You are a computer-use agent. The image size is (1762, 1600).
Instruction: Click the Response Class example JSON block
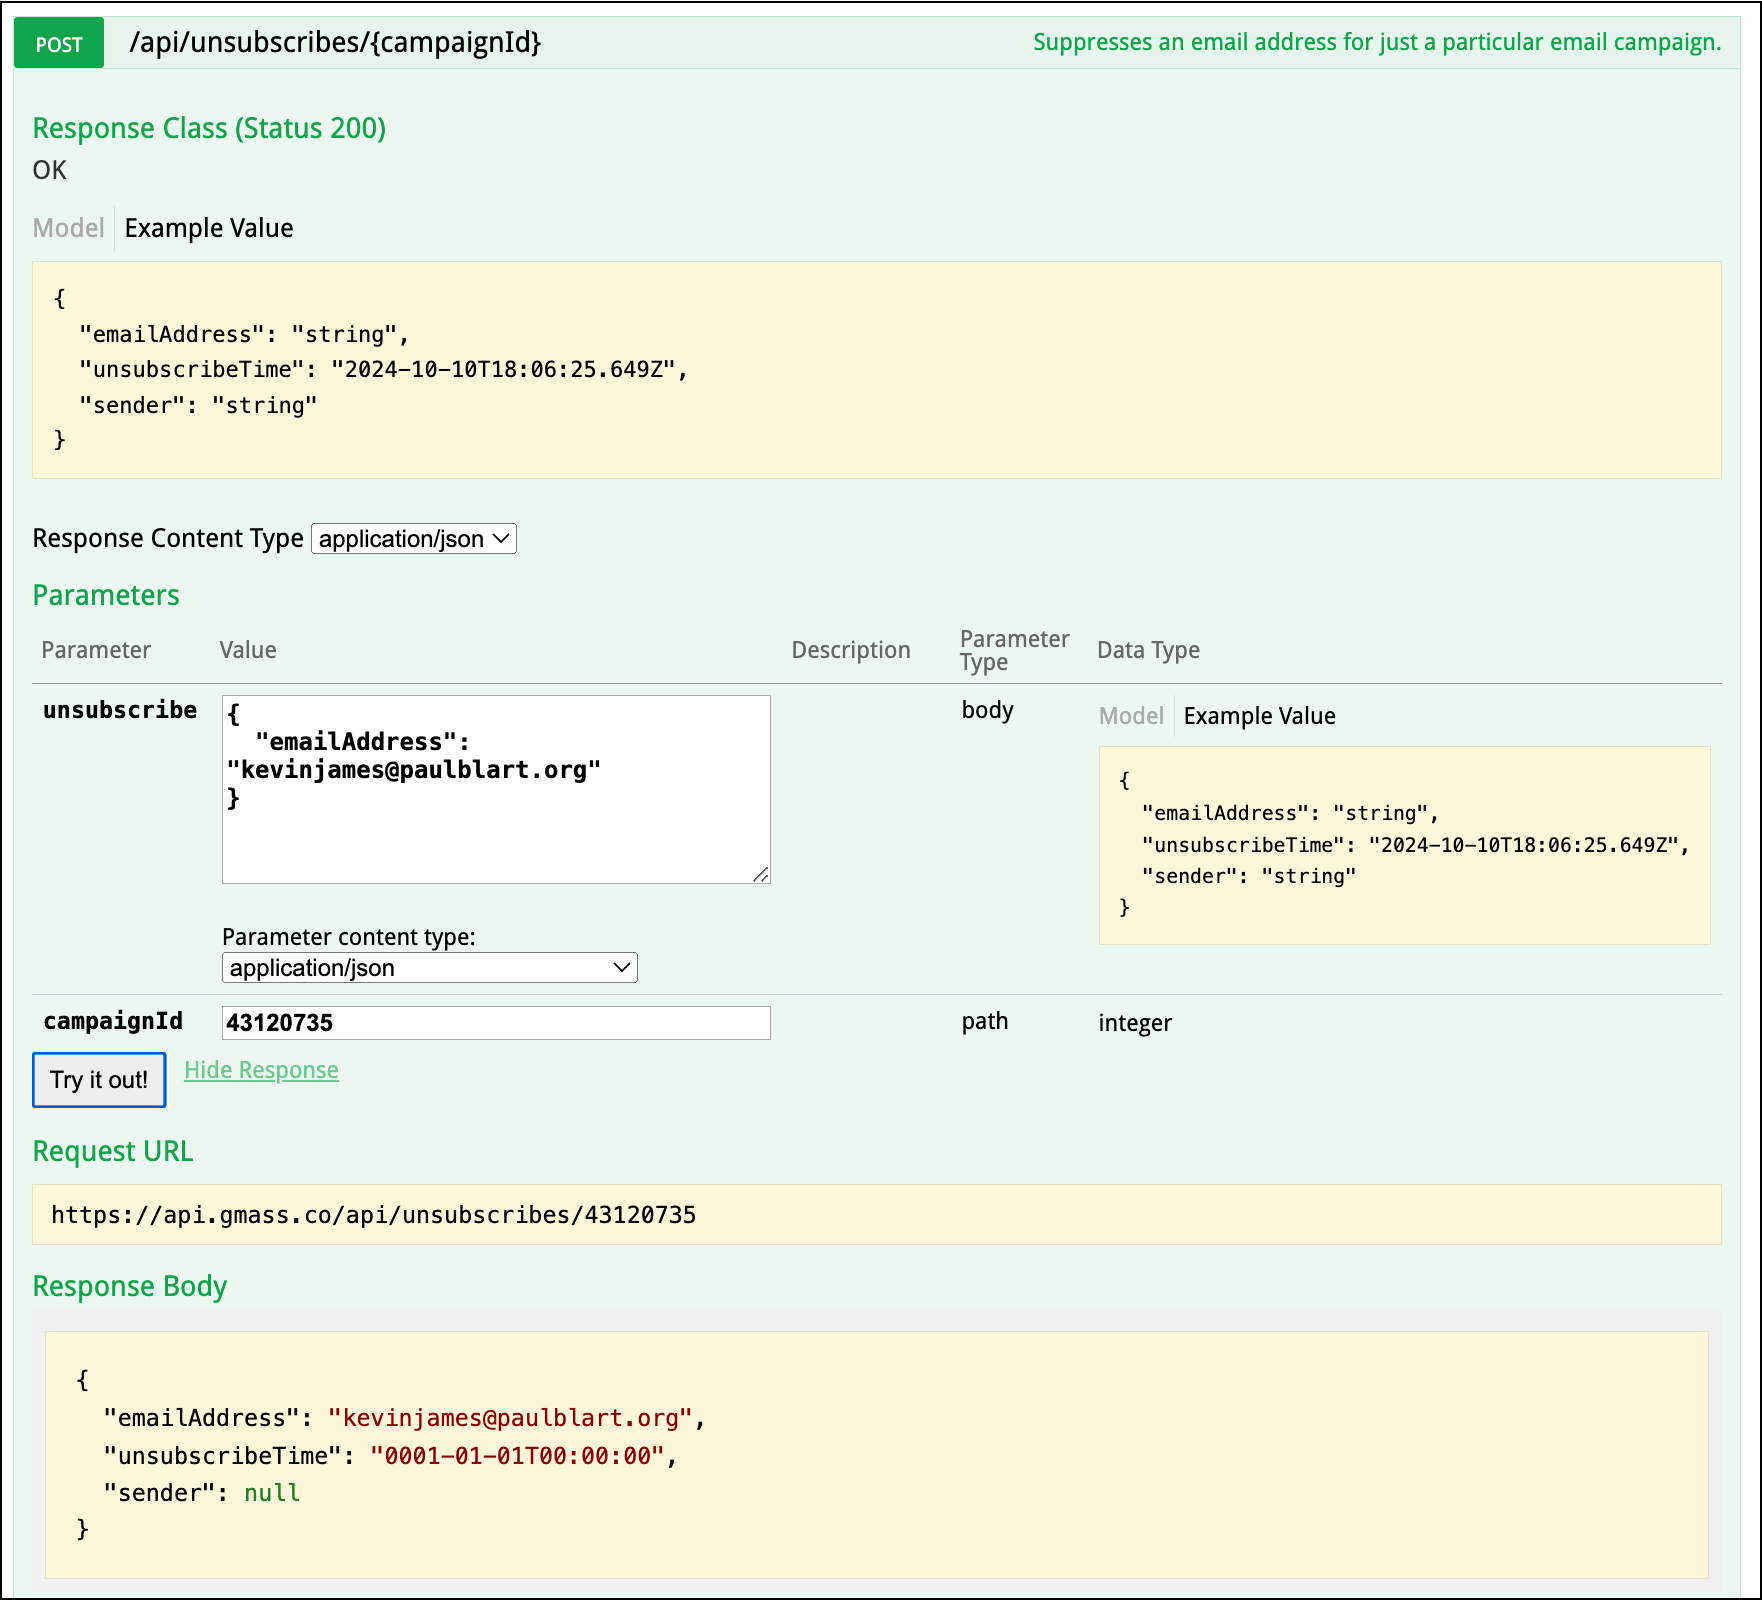pos(877,370)
